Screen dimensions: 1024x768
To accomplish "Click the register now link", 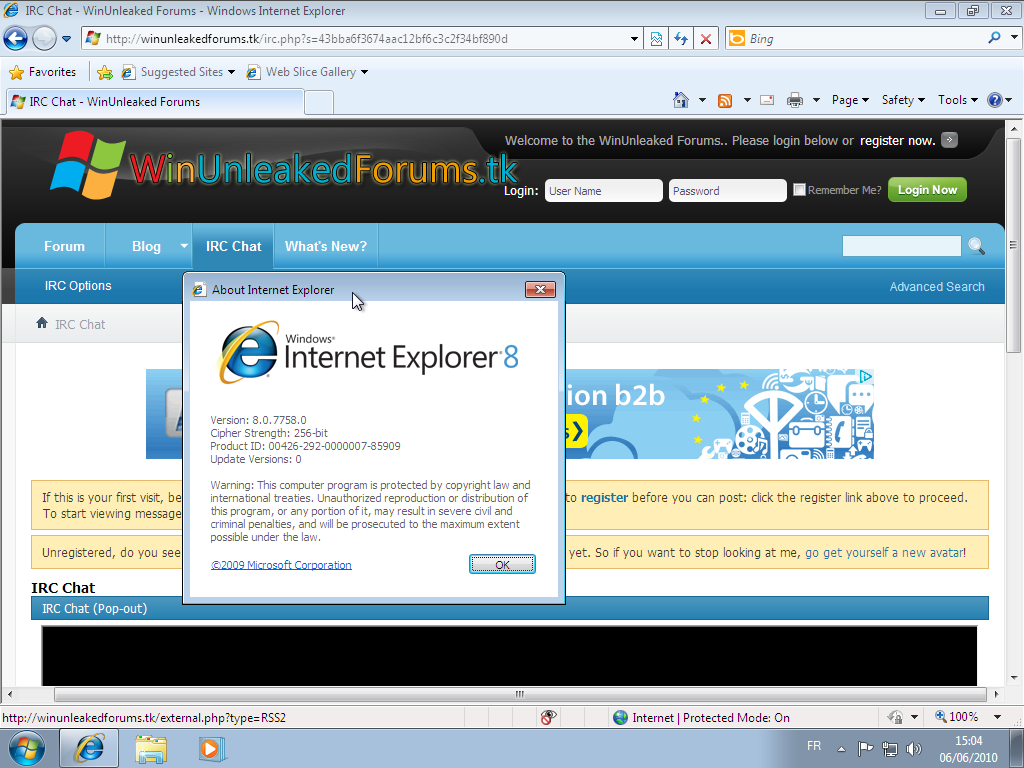I will pyautogui.click(x=897, y=140).
